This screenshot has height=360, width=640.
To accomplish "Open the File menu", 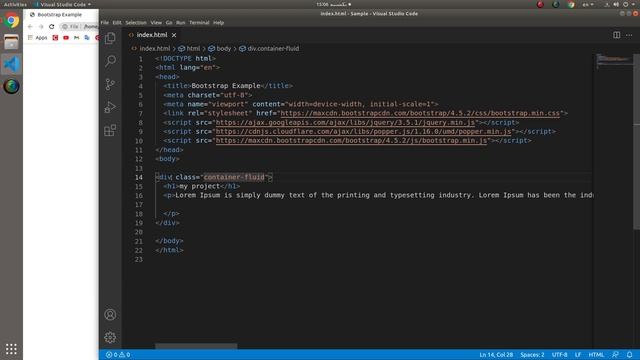I will [x=105, y=22].
